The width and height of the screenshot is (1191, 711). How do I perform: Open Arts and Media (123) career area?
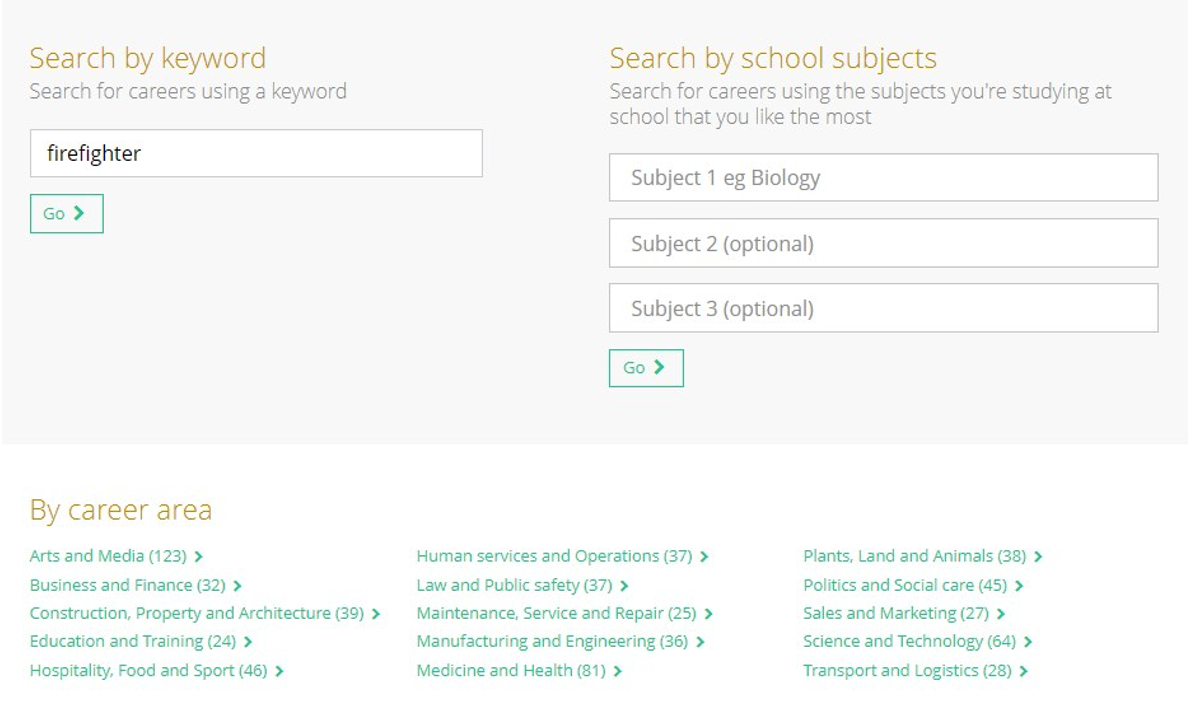[x=108, y=556]
